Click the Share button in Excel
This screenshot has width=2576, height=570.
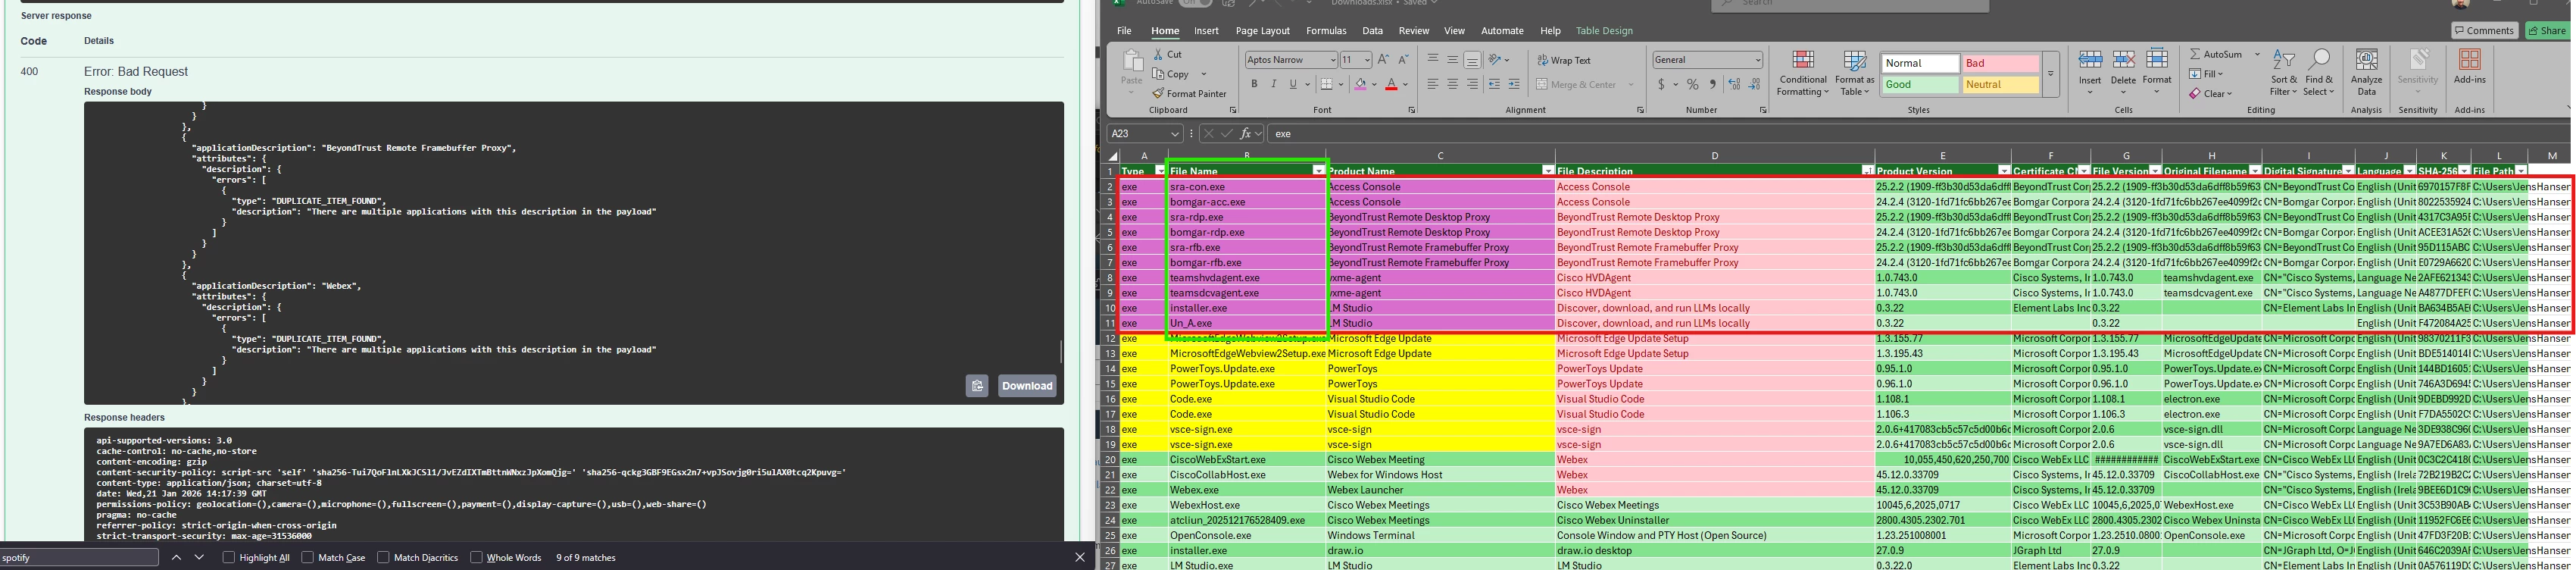tap(2547, 31)
